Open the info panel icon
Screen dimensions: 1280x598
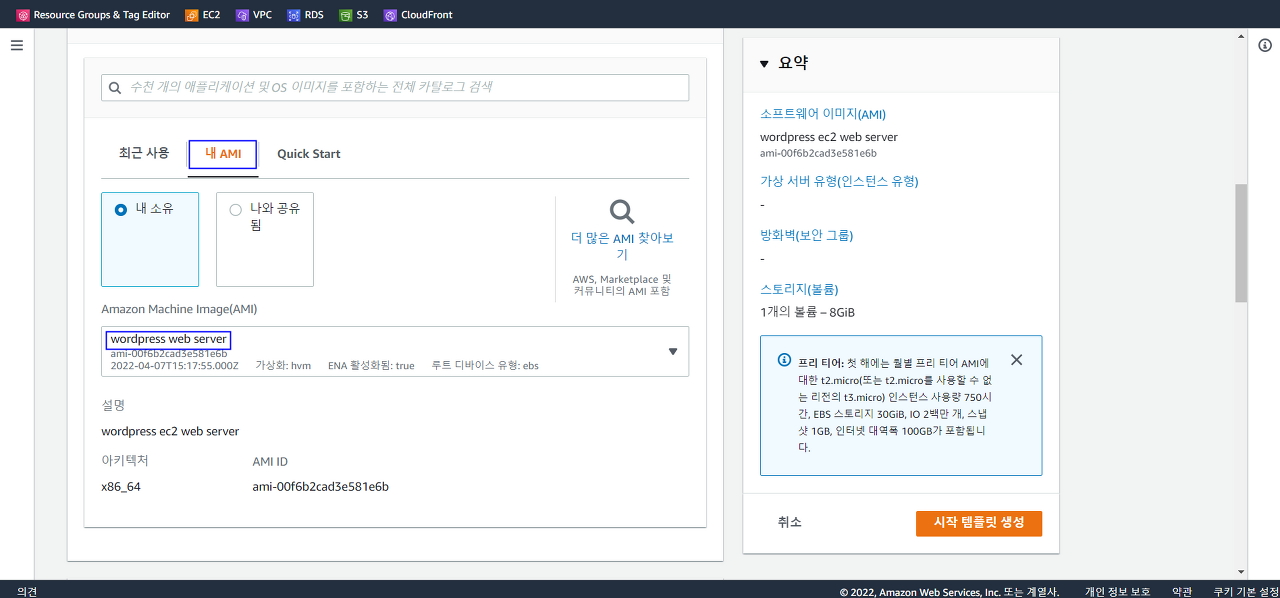point(1265,45)
